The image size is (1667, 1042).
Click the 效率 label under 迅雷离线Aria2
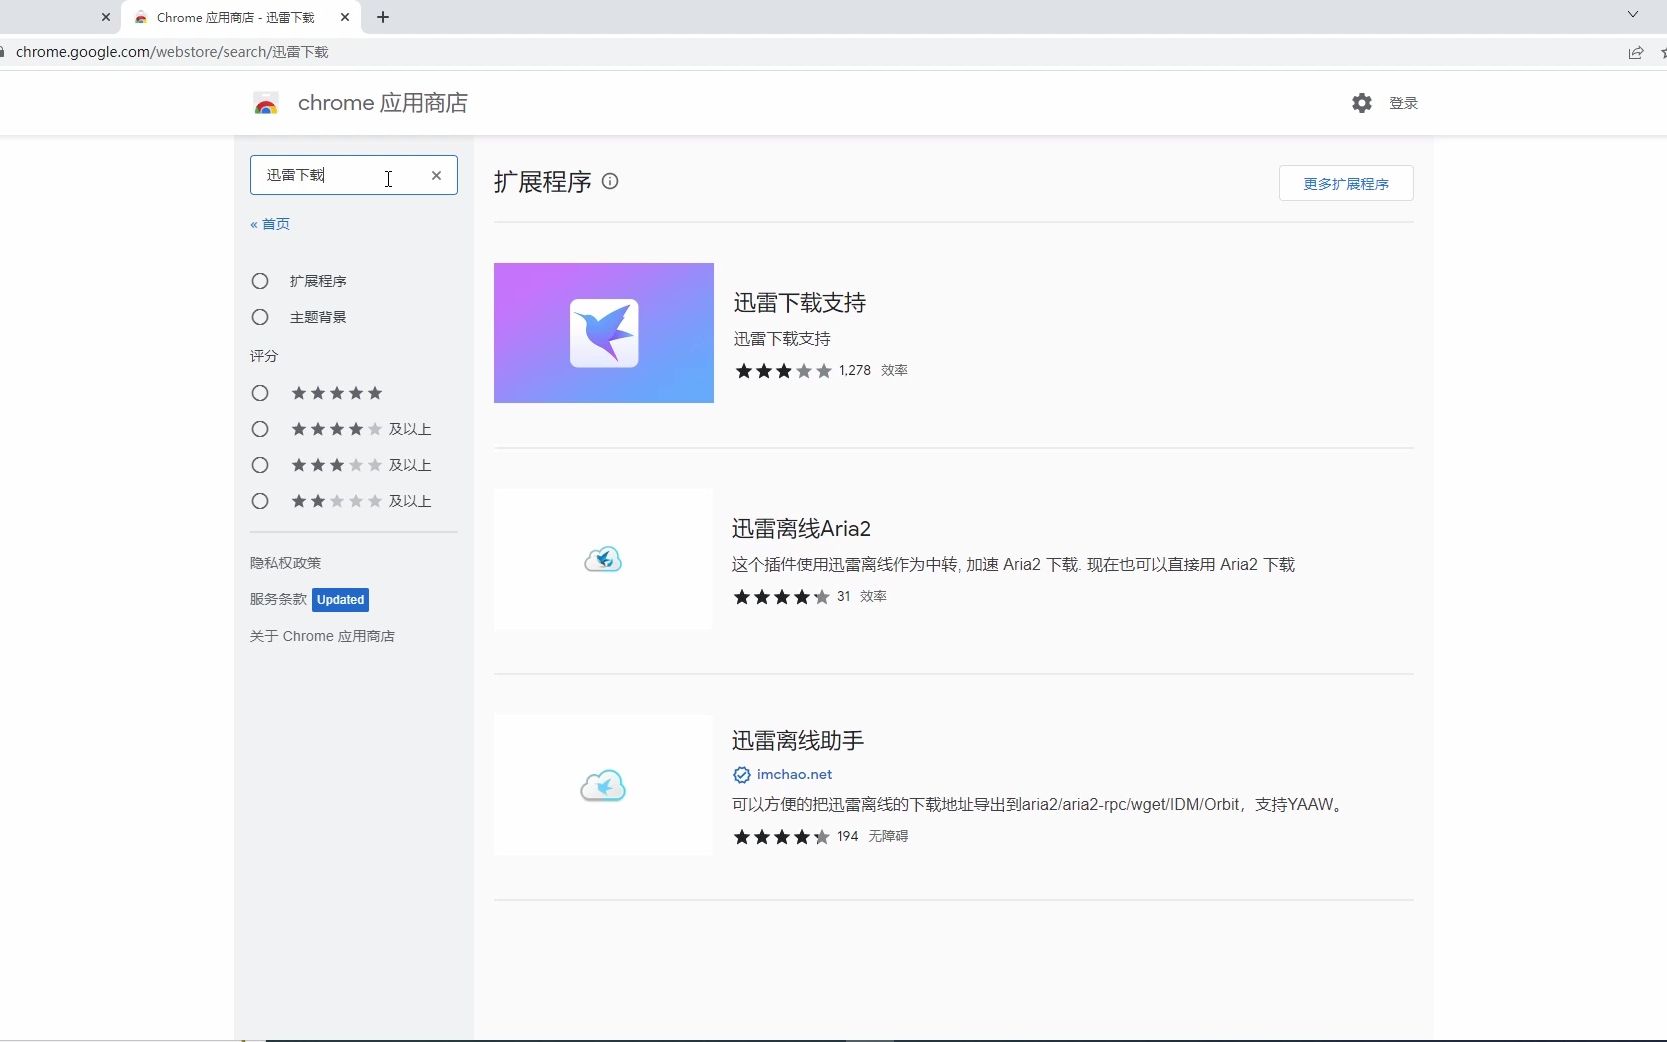tap(873, 597)
